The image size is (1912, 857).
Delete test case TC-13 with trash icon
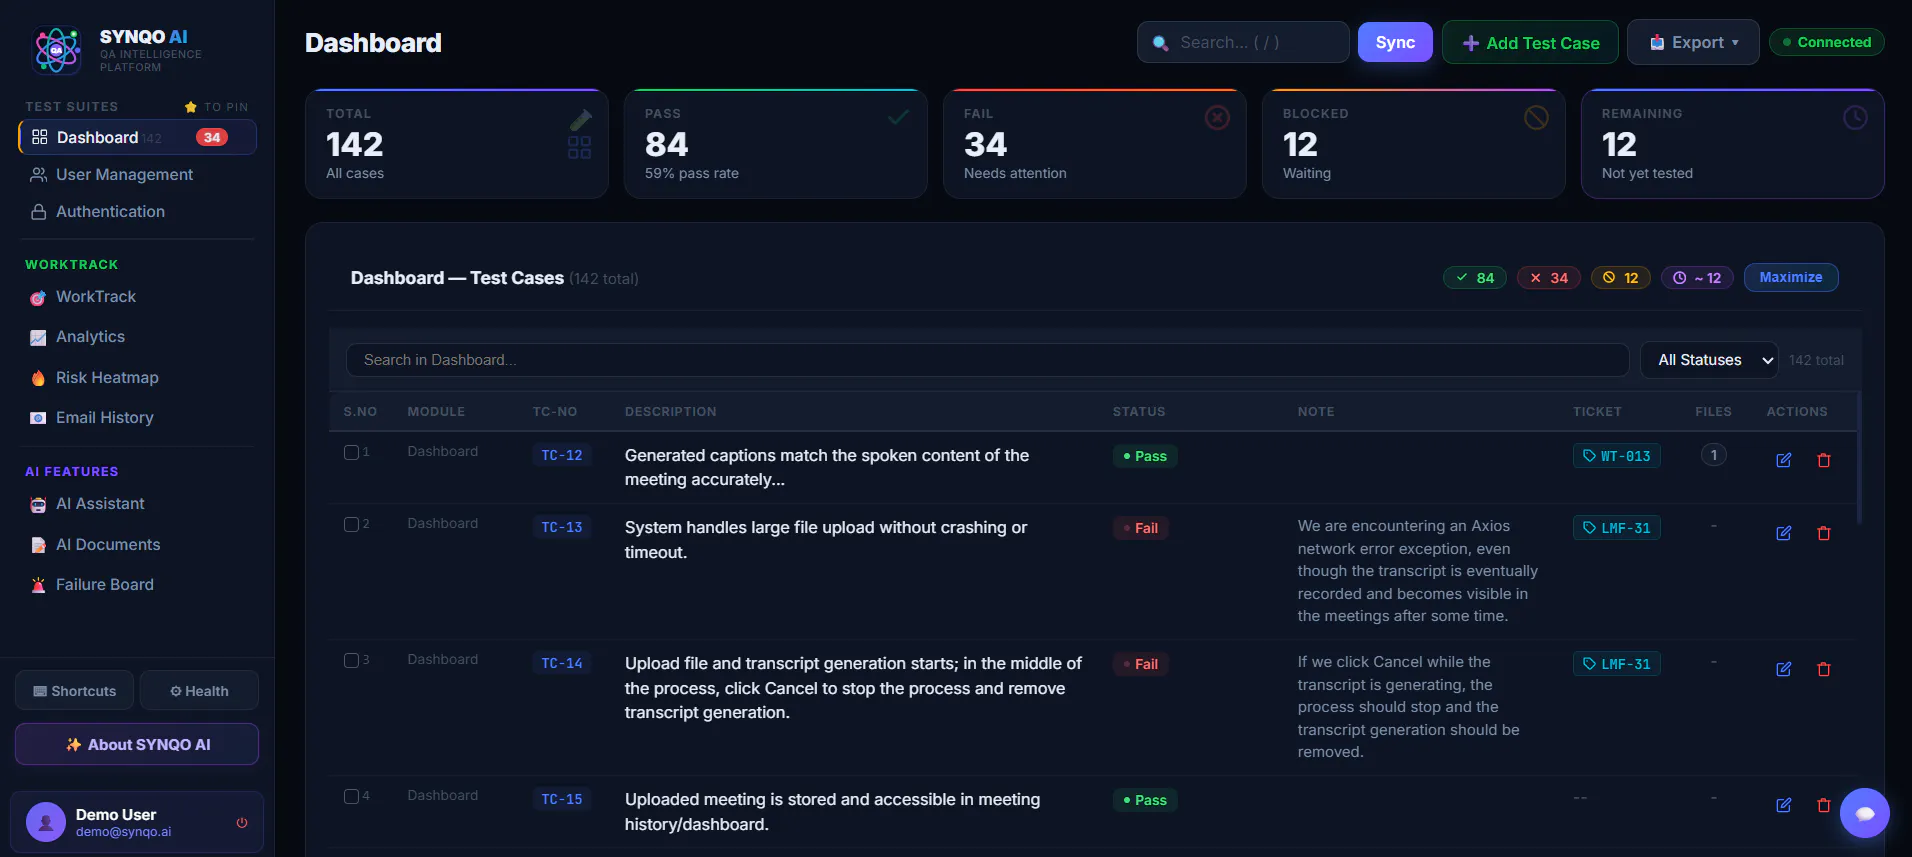coord(1824,533)
